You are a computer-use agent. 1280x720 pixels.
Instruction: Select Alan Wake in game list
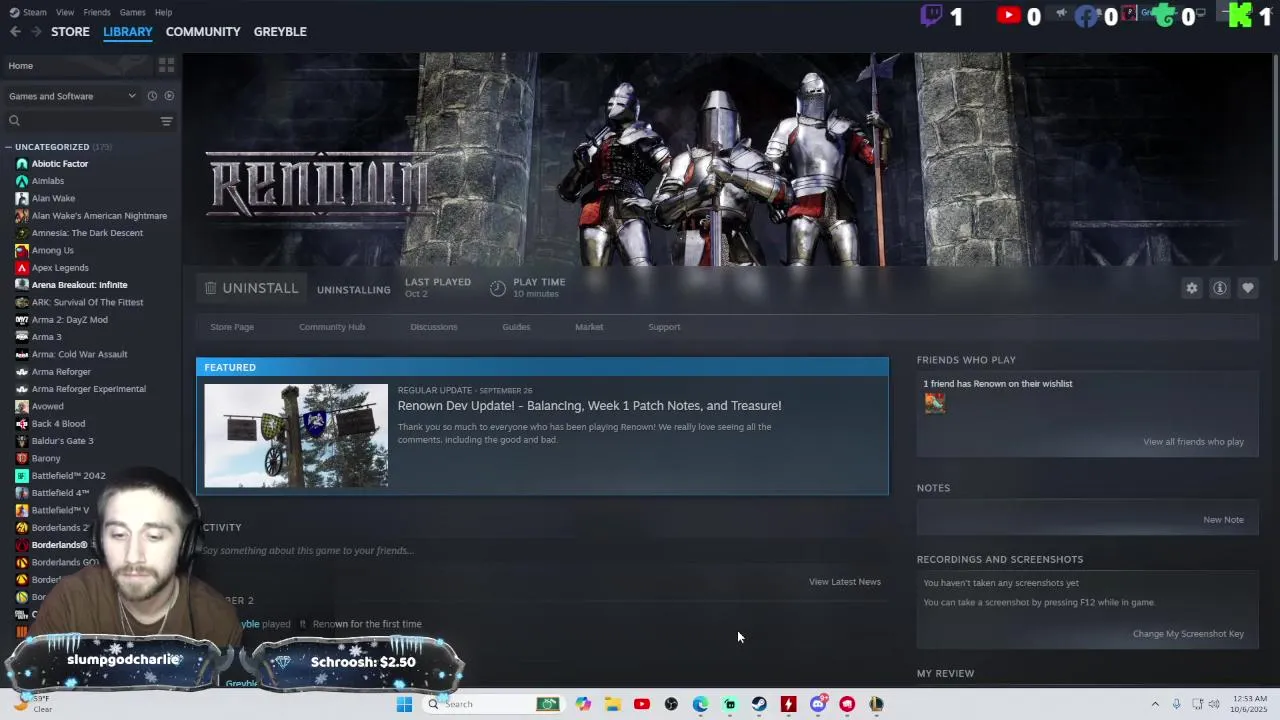coord(53,198)
